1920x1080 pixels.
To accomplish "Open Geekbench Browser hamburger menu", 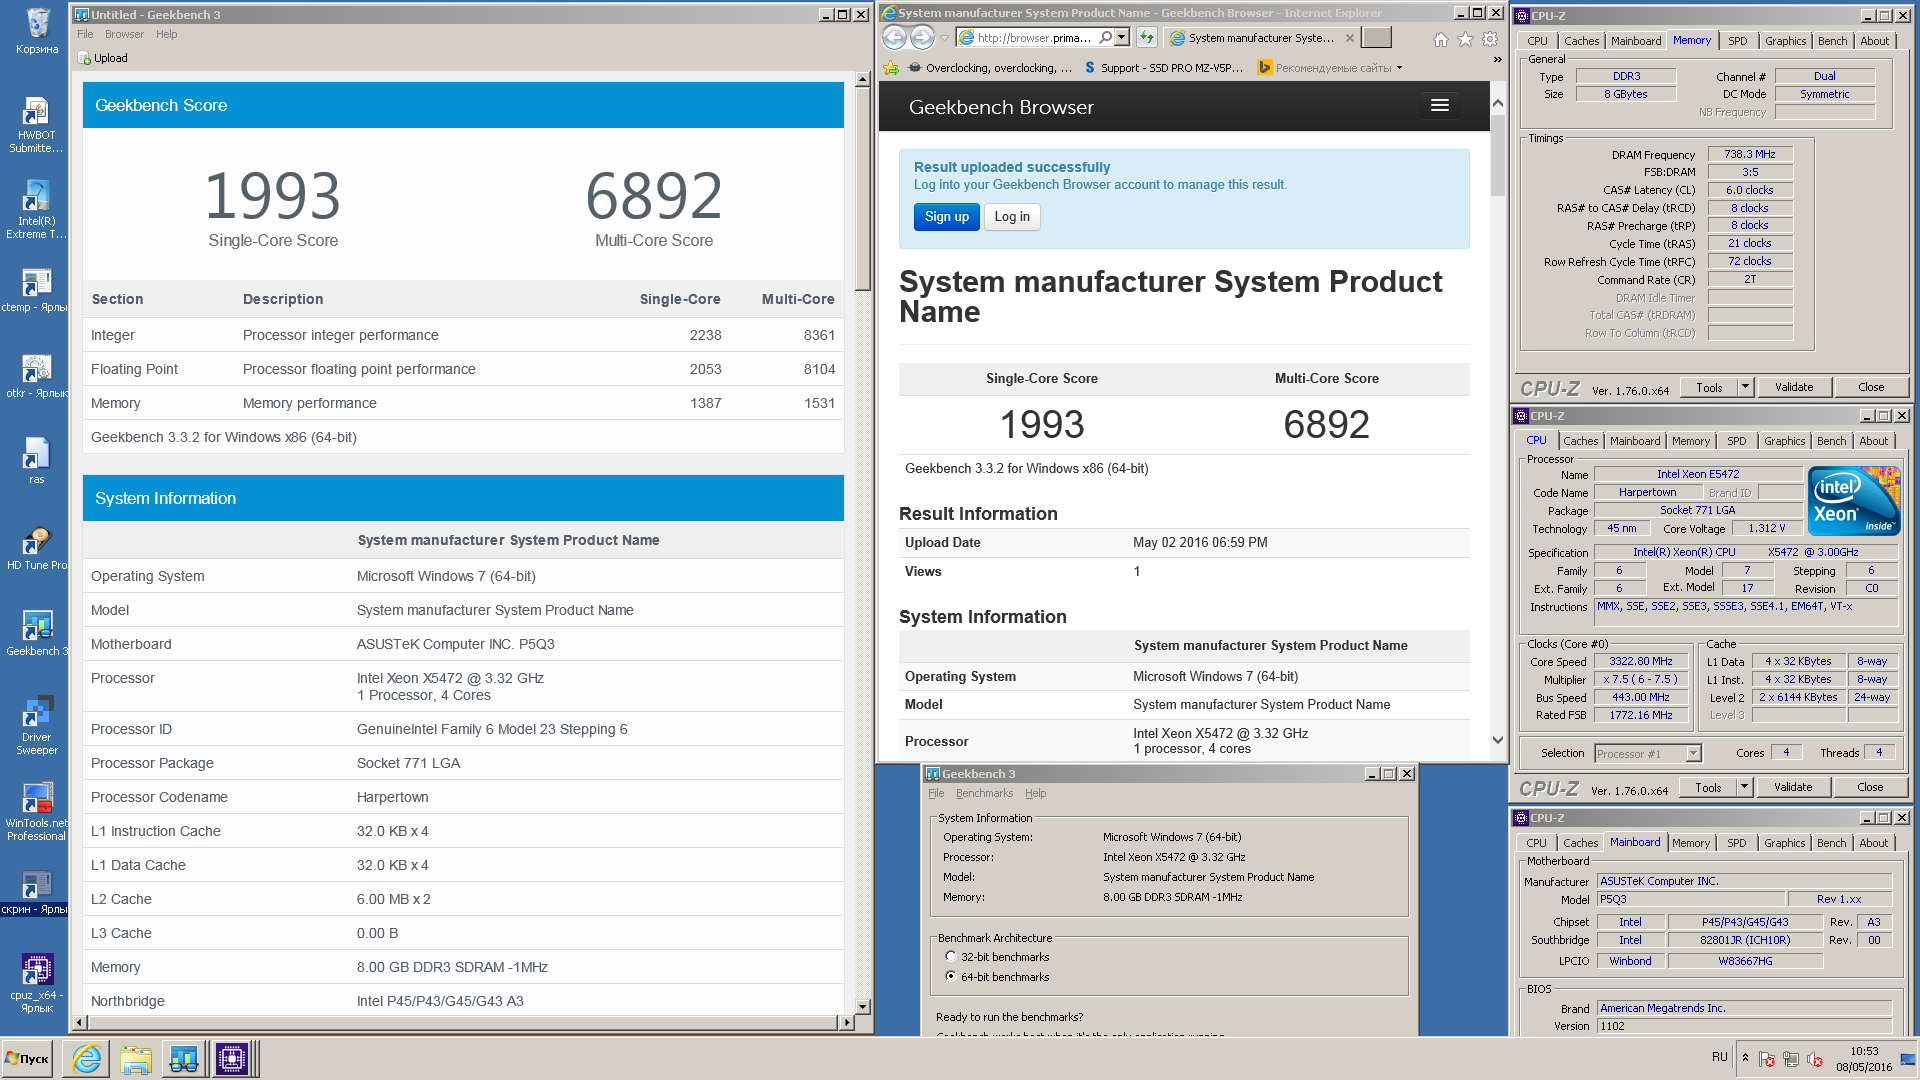I will pos(1440,106).
